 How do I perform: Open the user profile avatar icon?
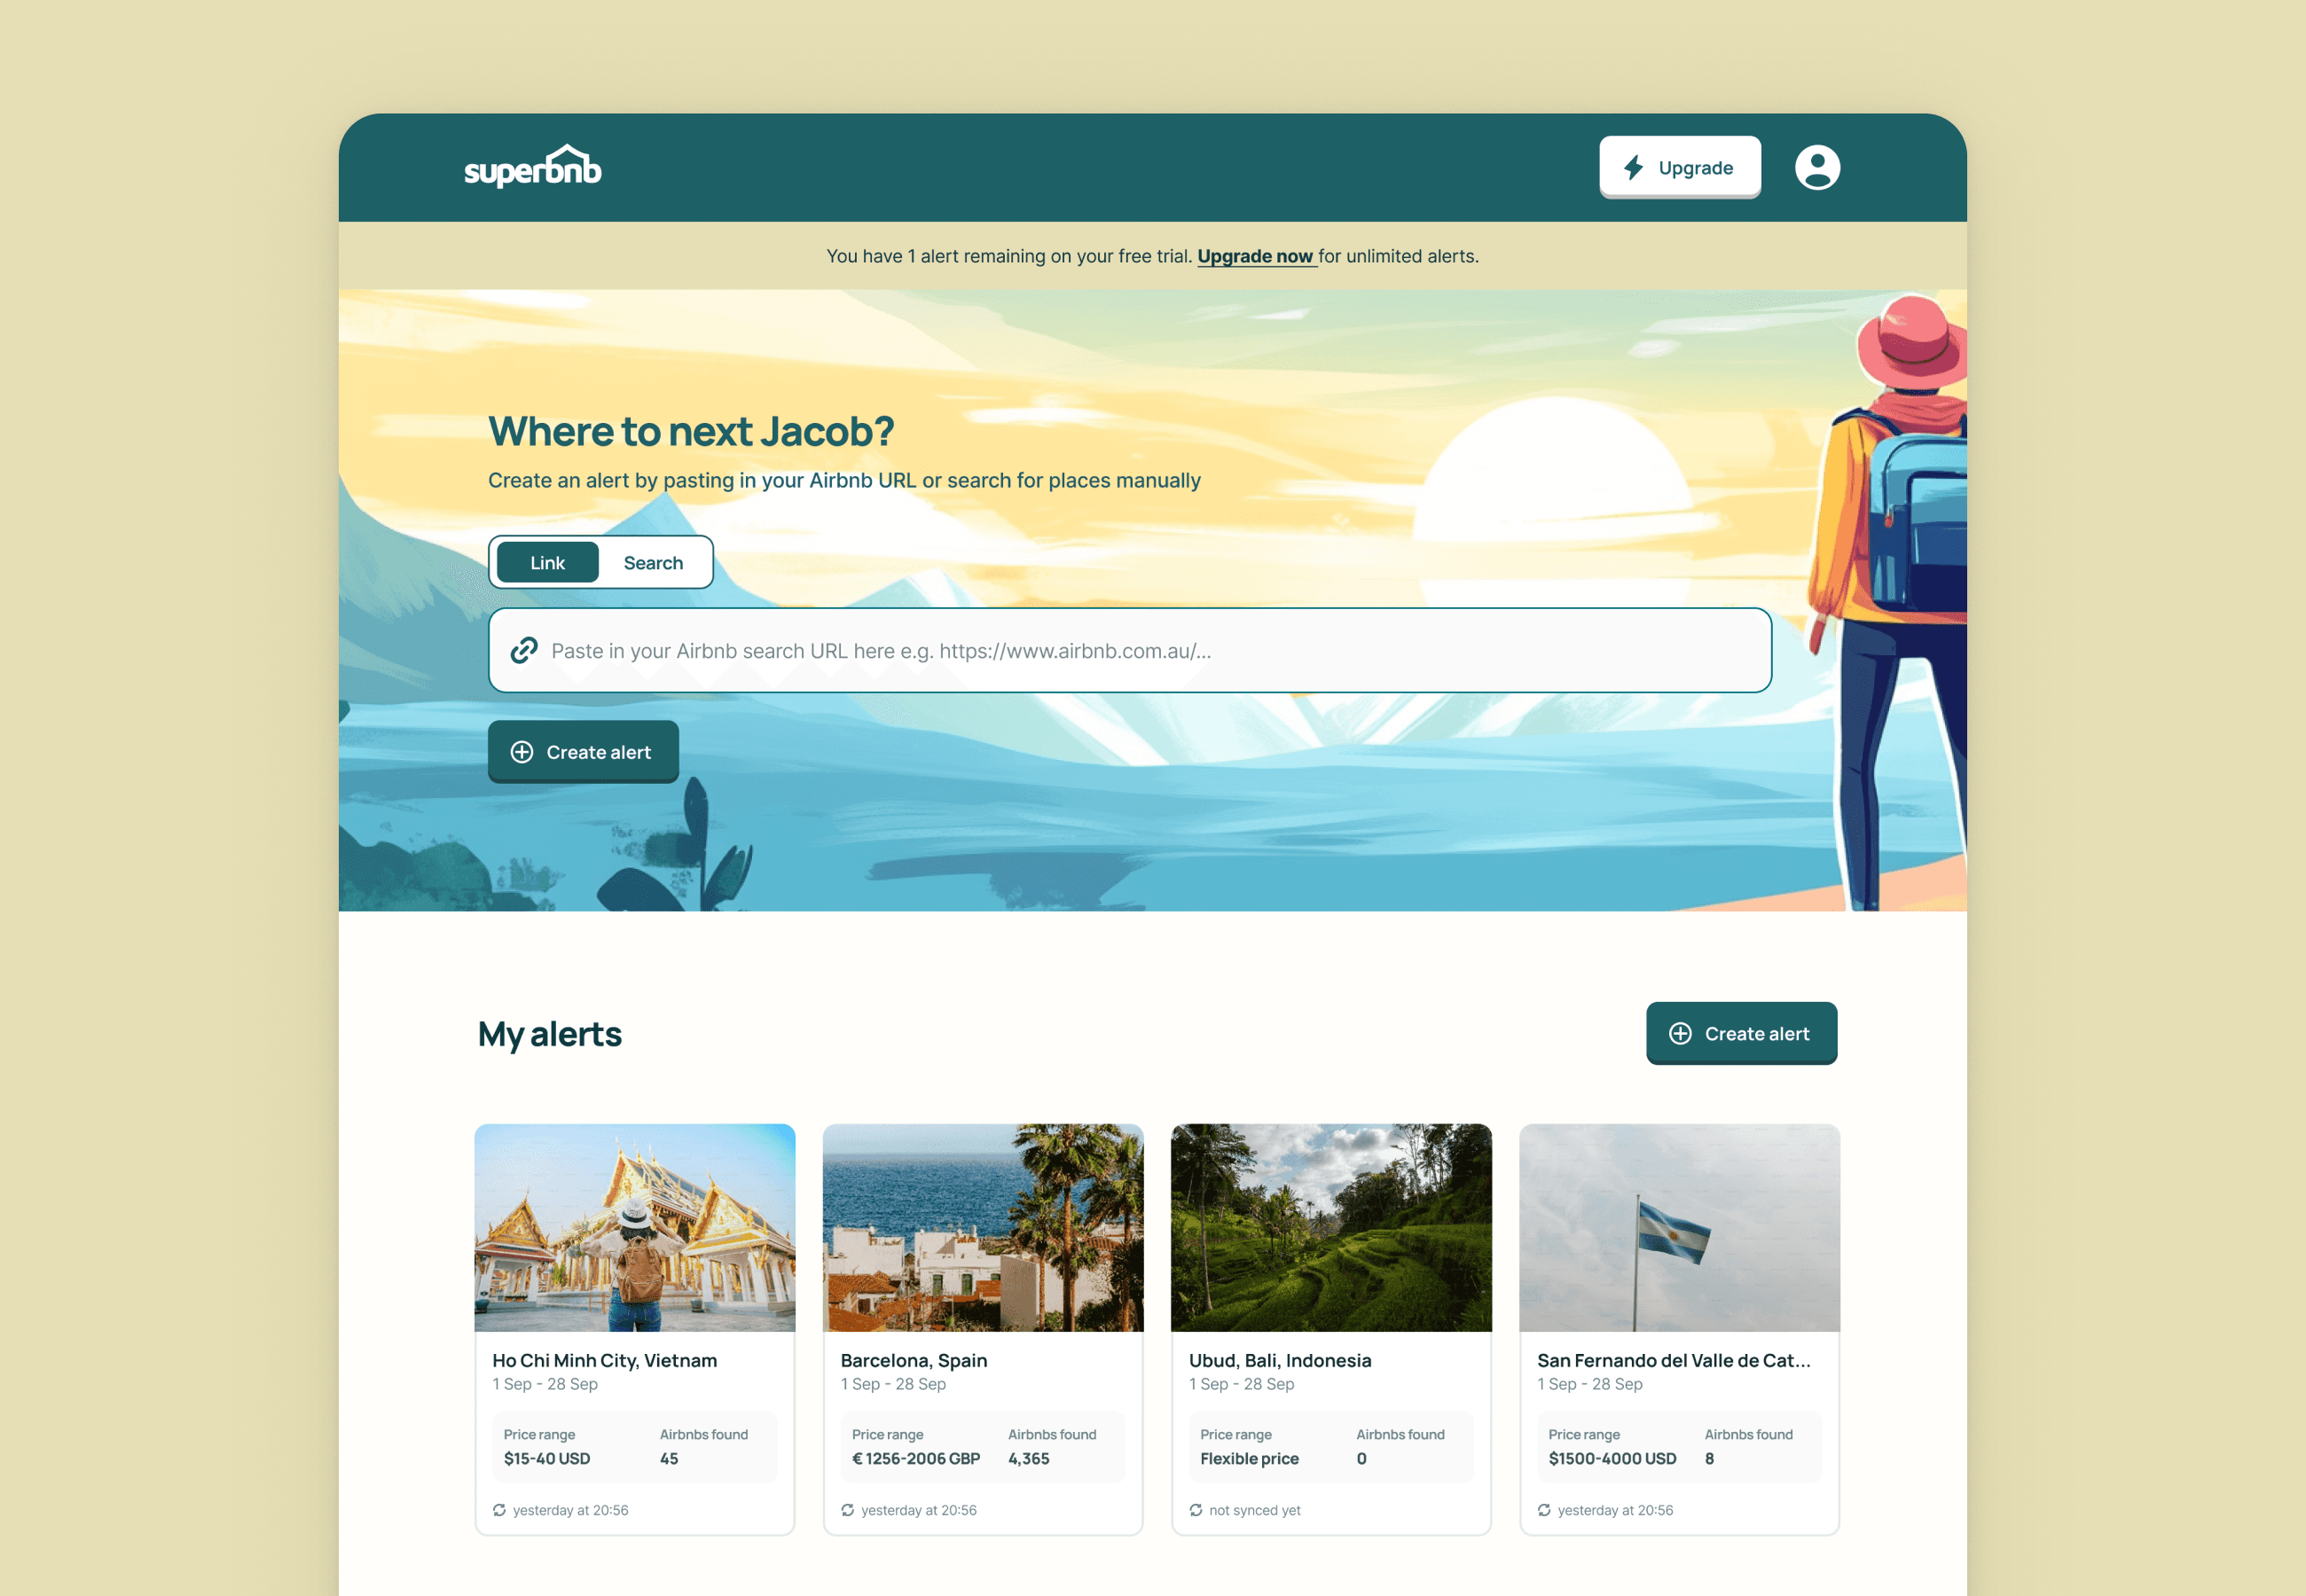(x=1816, y=167)
